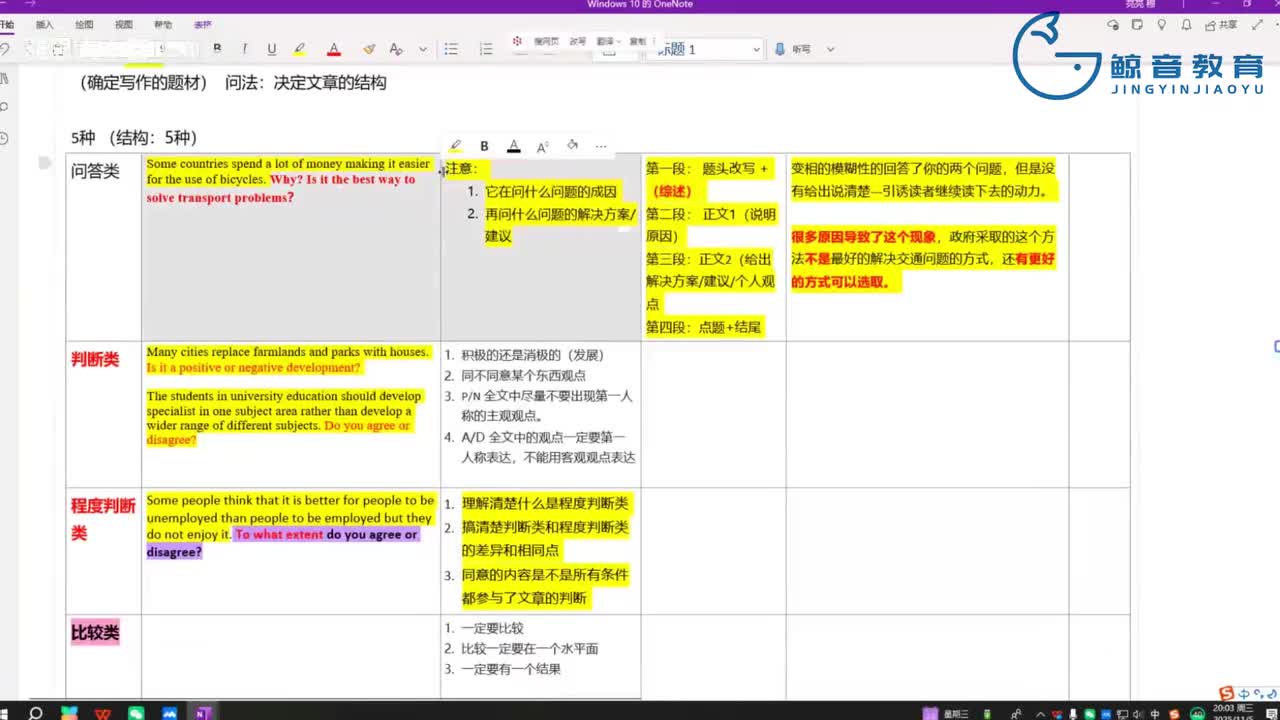
Task: Click the list item 它在问什么问题的成因
Action: point(551,192)
